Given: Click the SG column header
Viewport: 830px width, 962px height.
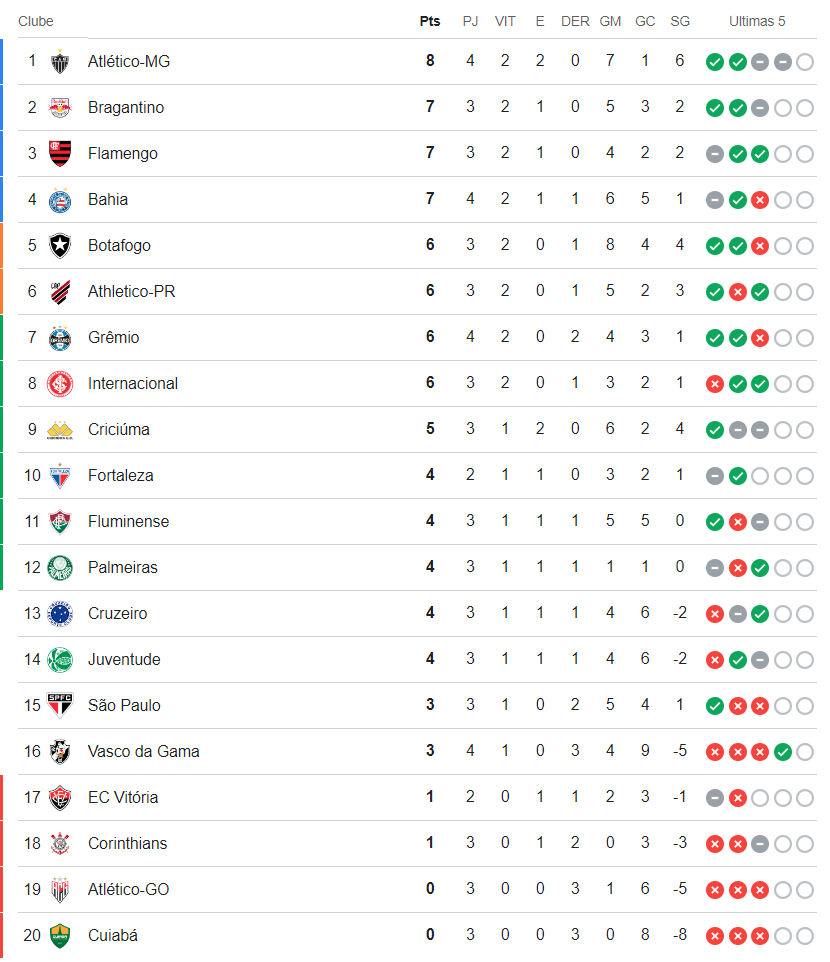Looking at the screenshot, I should [x=680, y=21].
